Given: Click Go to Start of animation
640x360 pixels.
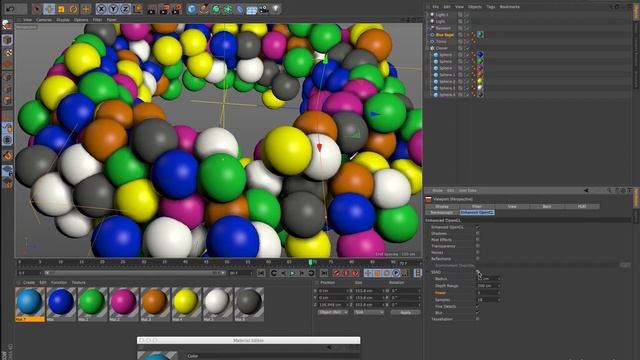Looking at the screenshot, I should (261, 273).
